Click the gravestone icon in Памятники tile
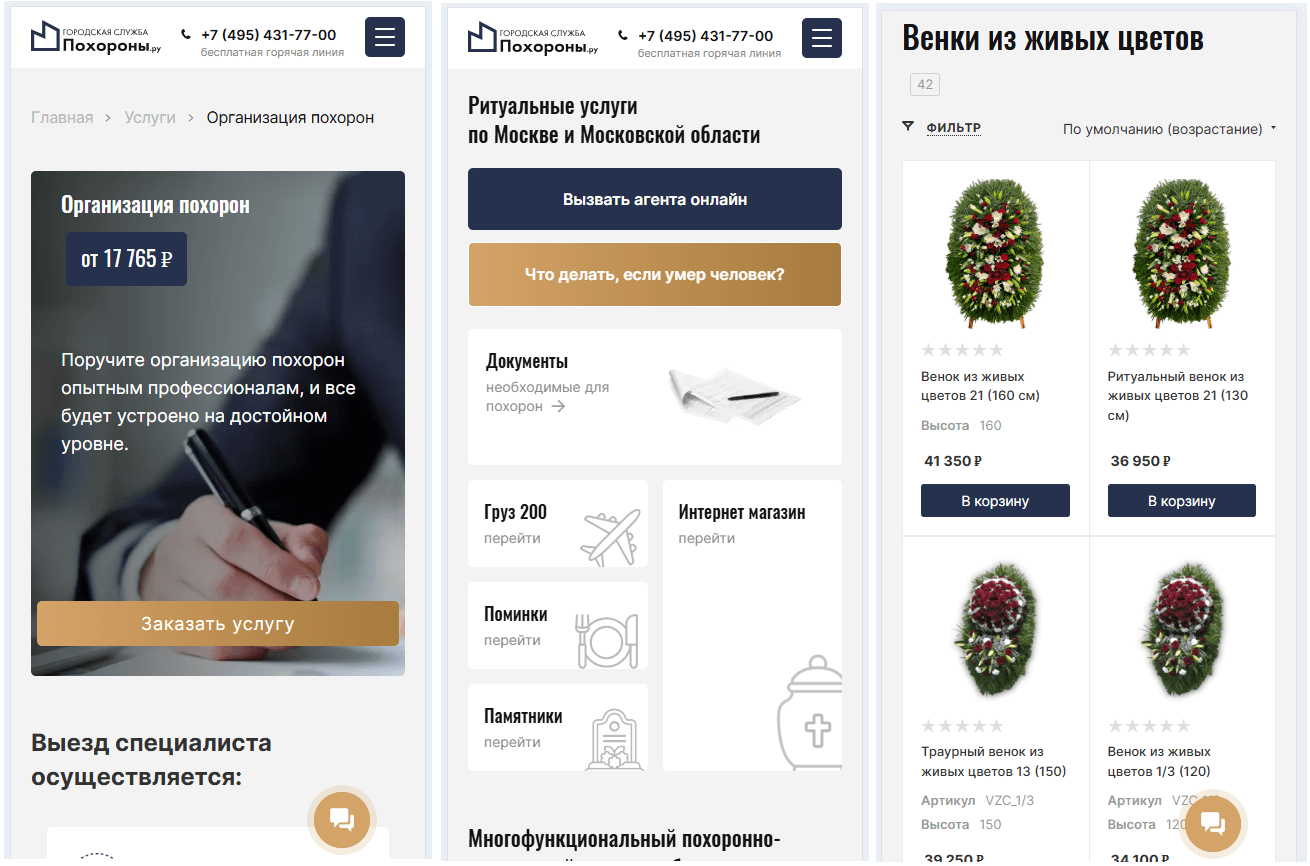 [614, 740]
